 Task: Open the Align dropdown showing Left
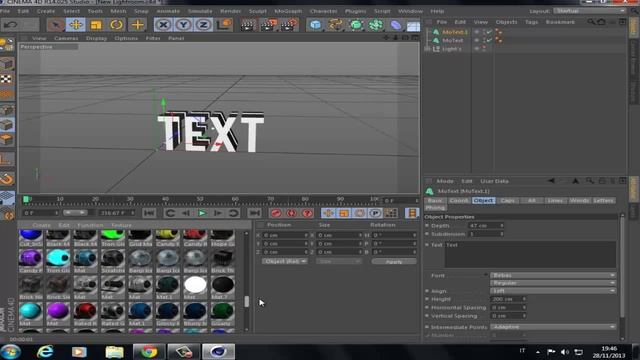(x=553, y=291)
